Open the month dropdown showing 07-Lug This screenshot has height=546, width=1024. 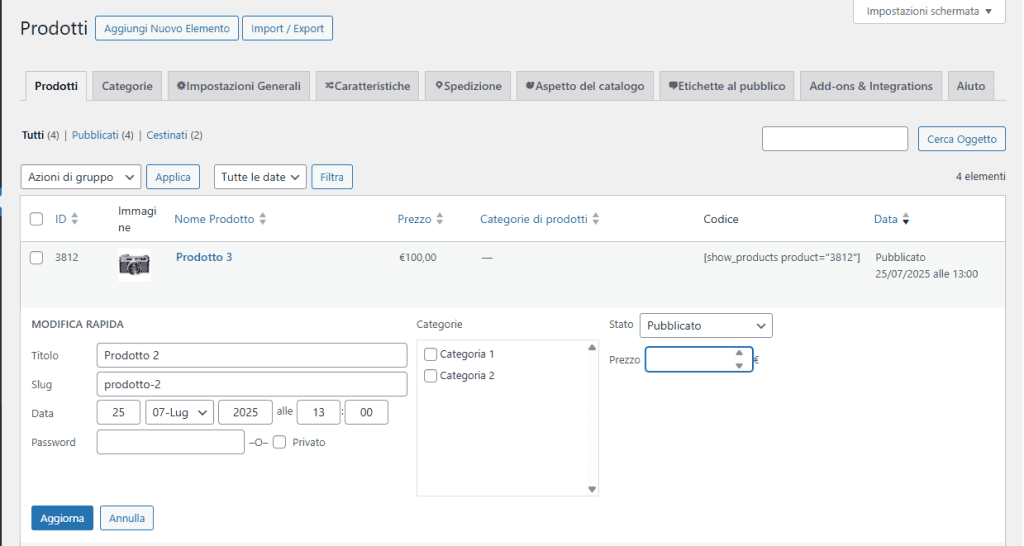pos(180,412)
